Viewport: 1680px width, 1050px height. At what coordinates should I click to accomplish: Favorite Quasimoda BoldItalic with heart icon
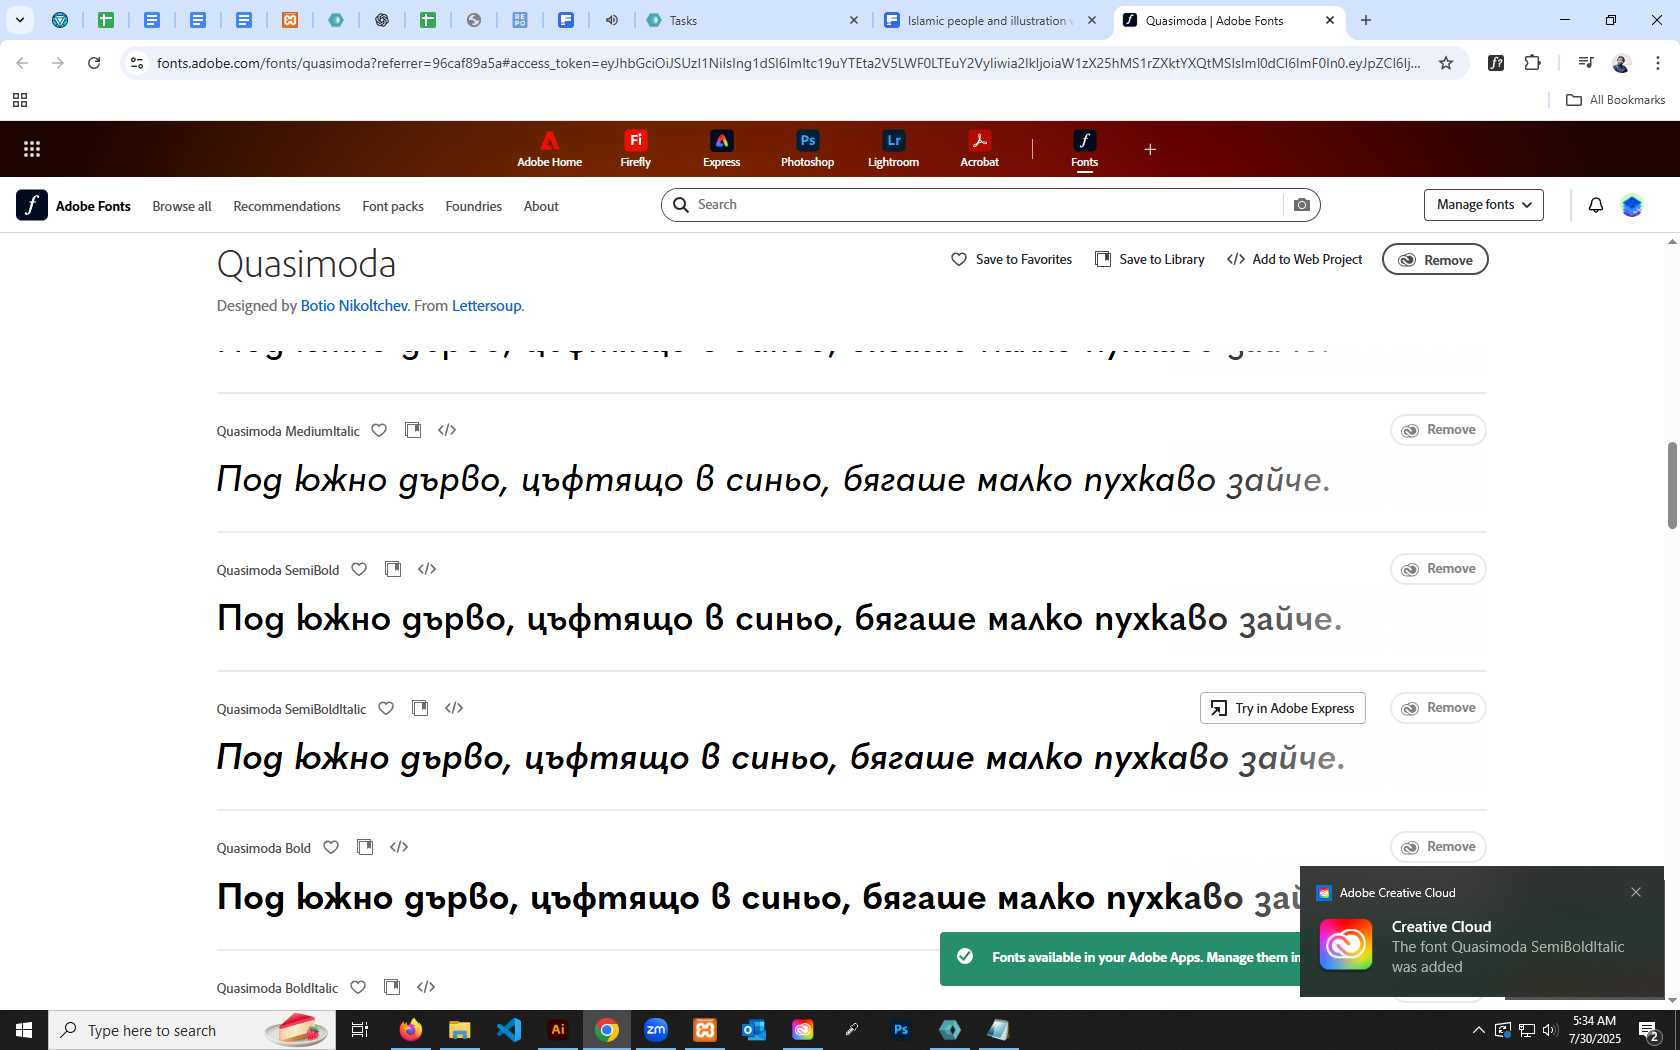[x=358, y=987]
